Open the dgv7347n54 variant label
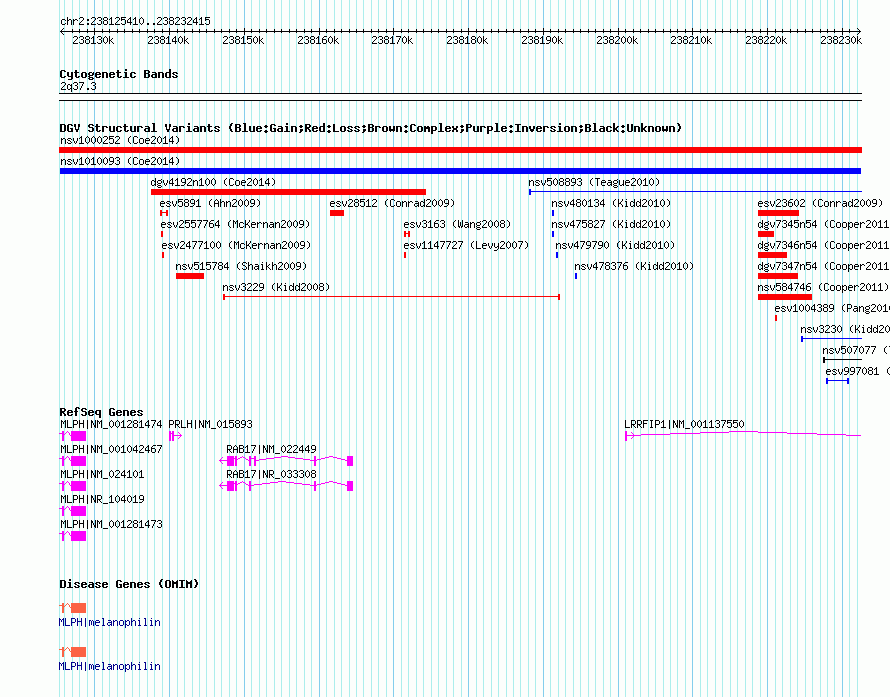This screenshot has width=890, height=697. [823, 266]
